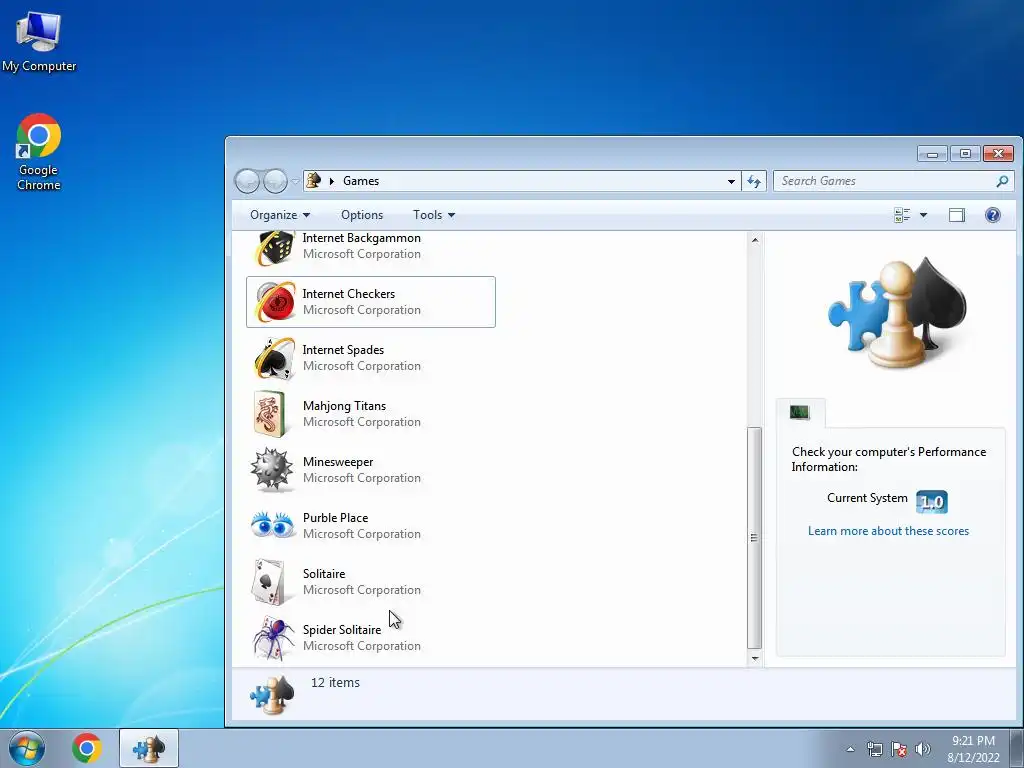Open Chrome from the taskbar

[x=87, y=748]
